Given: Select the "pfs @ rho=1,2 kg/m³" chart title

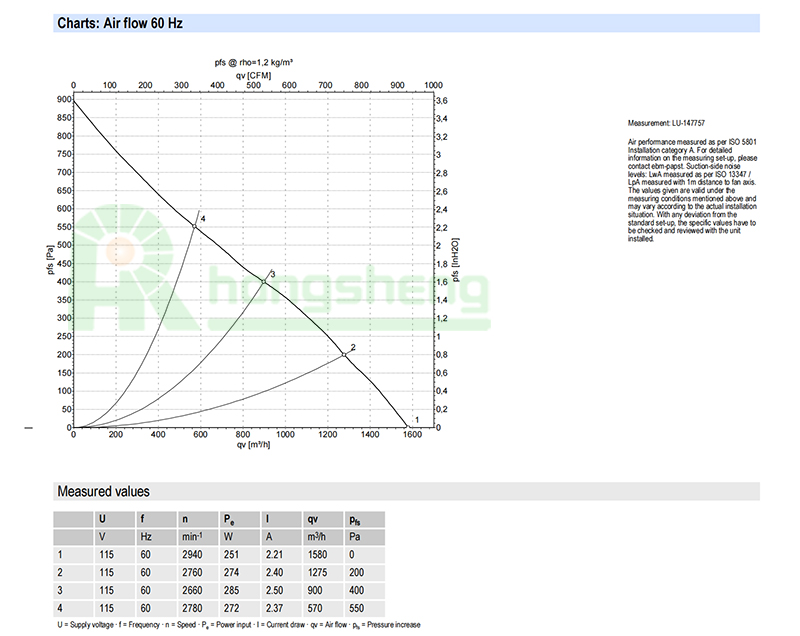Looking at the screenshot, I should pyautogui.click(x=254, y=63).
